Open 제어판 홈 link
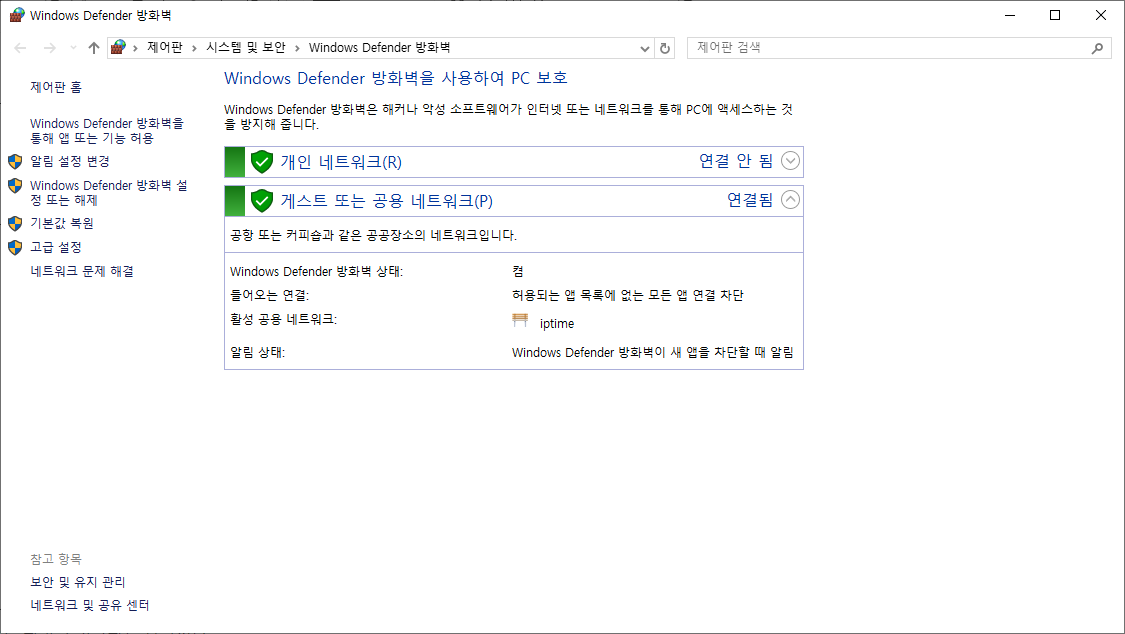The width and height of the screenshot is (1125, 634). click(56, 87)
